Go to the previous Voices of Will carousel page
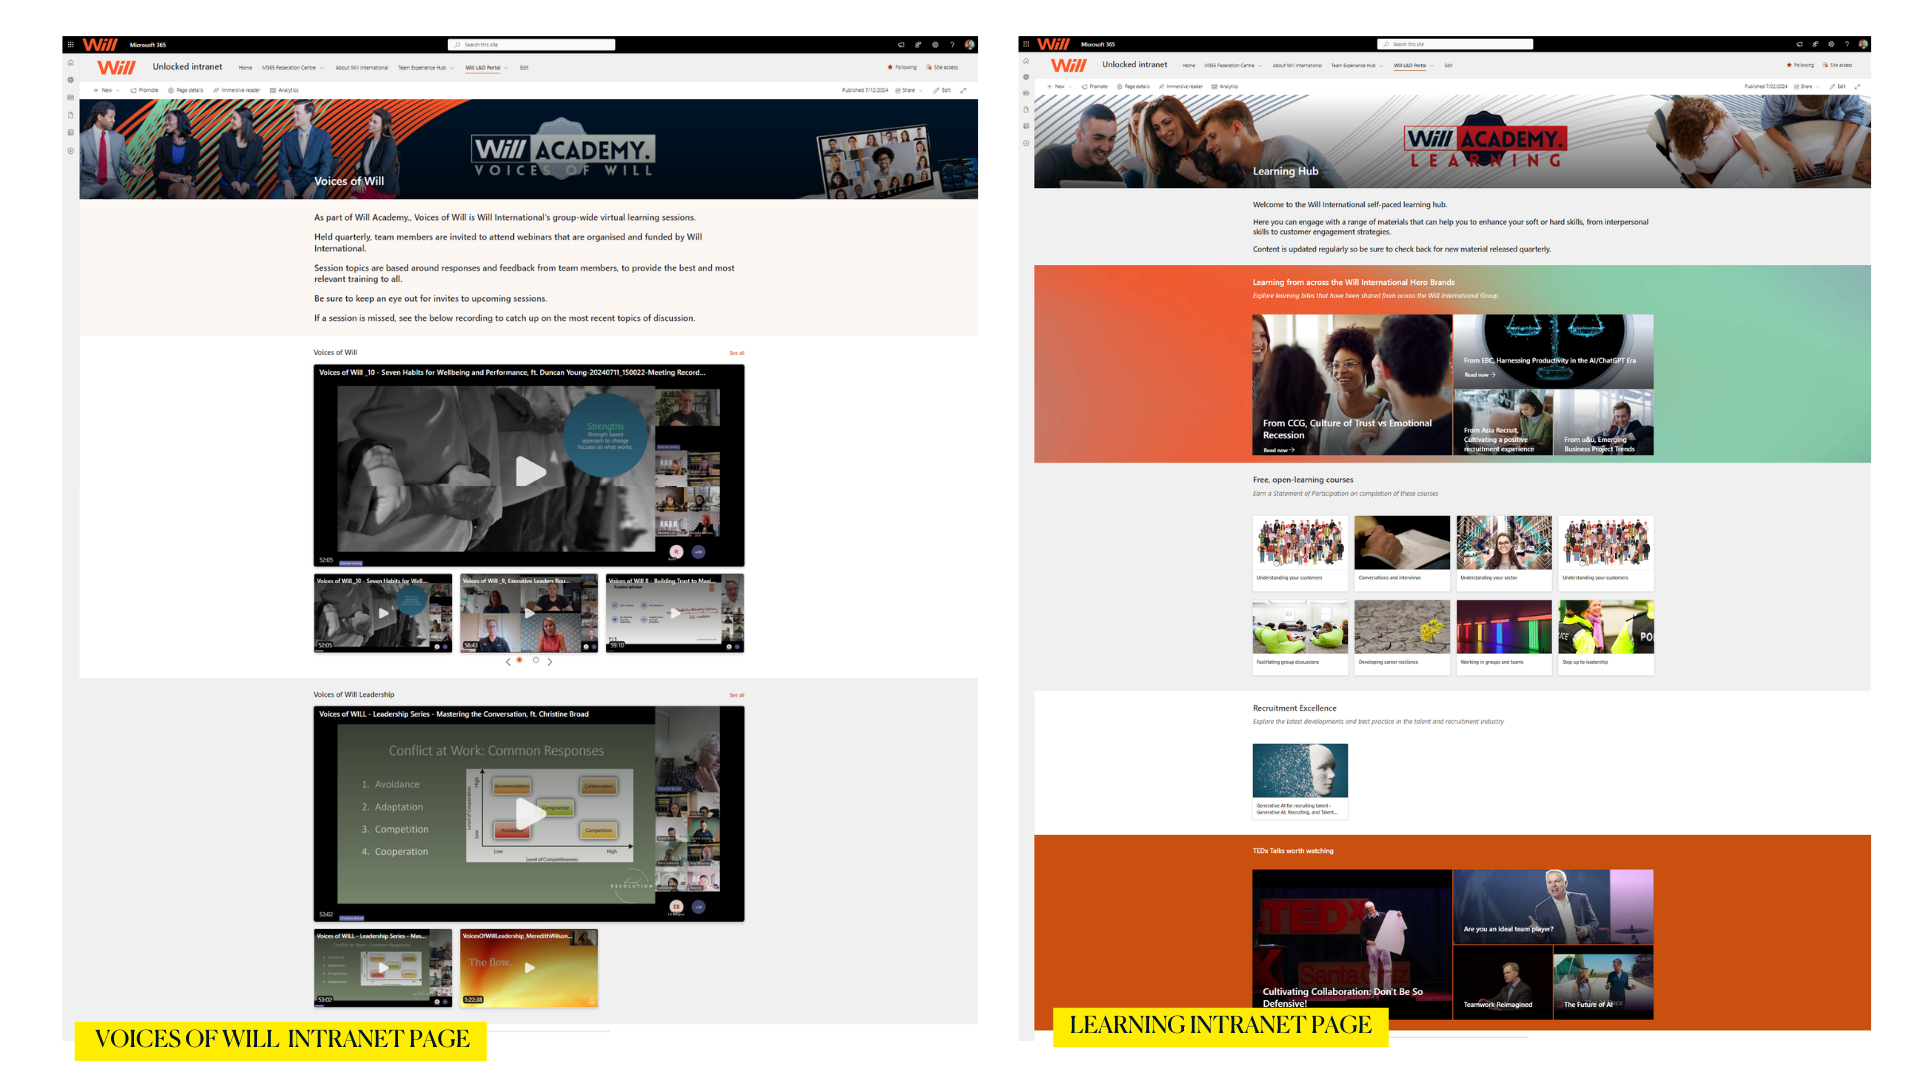Viewport: 1920px width, 1080px height. coord(508,661)
